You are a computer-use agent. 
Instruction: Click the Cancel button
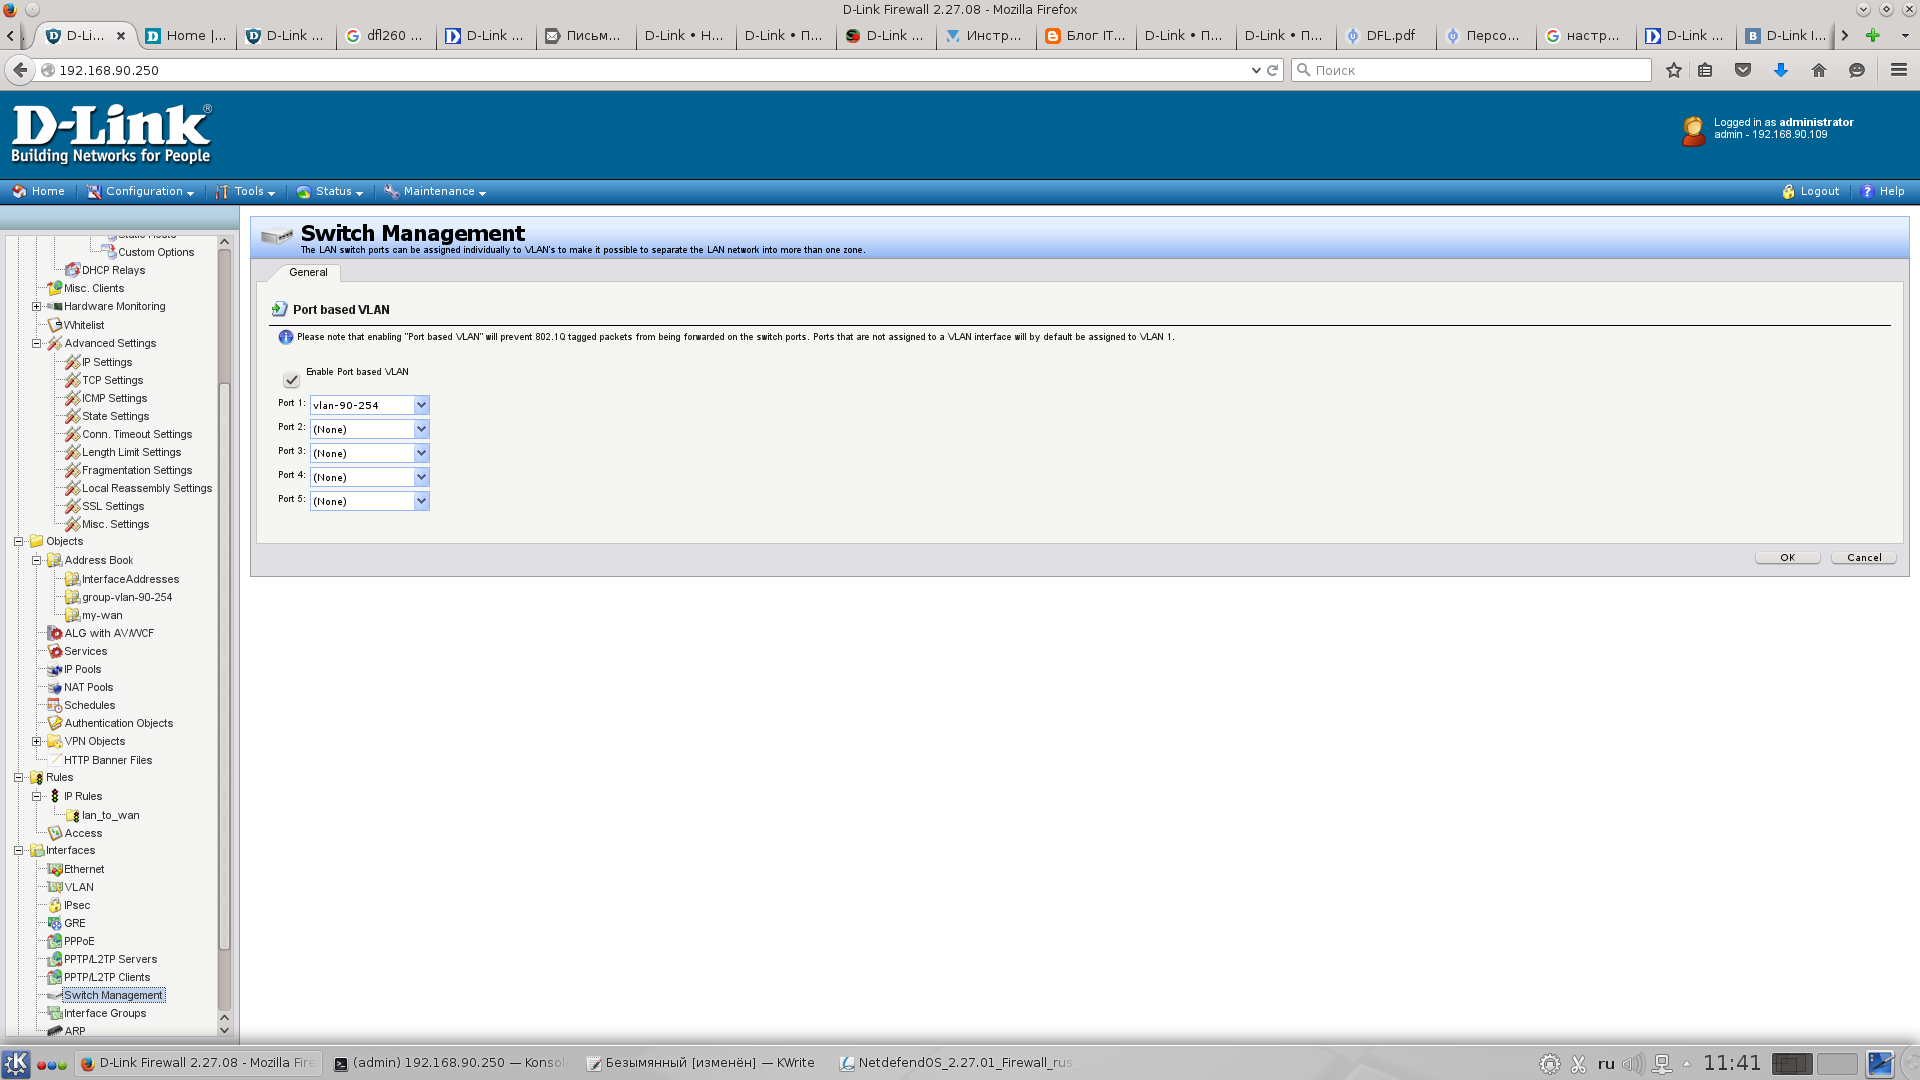1863,558
